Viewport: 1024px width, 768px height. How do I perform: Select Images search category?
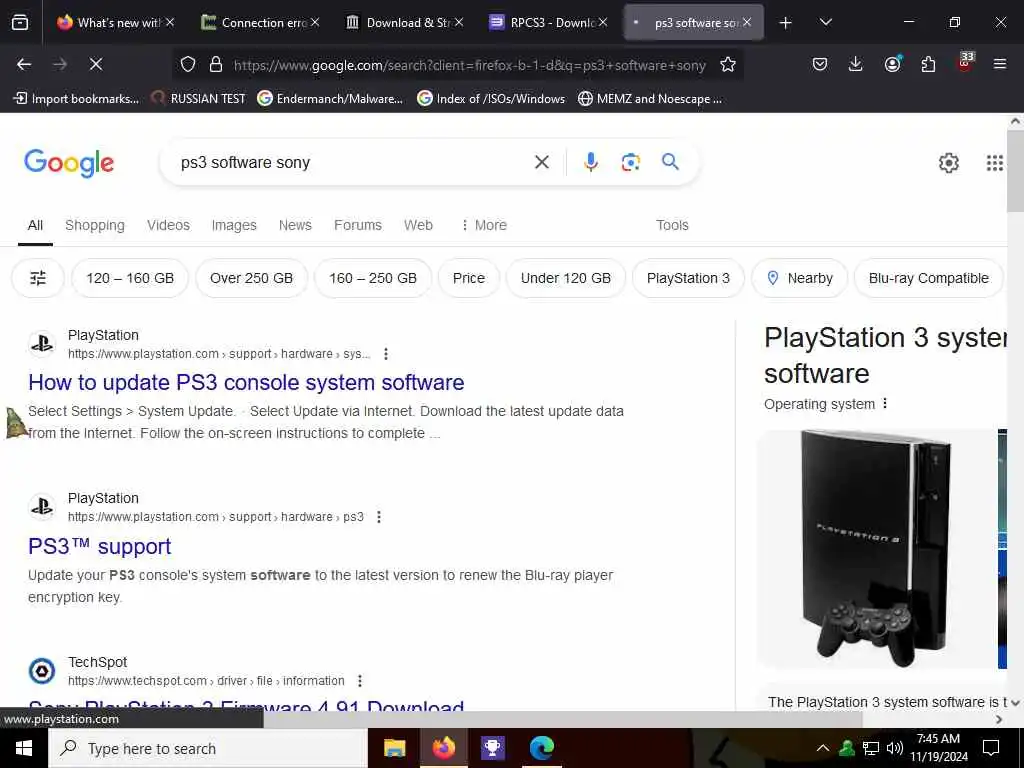pyautogui.click(x=234, y=225)
